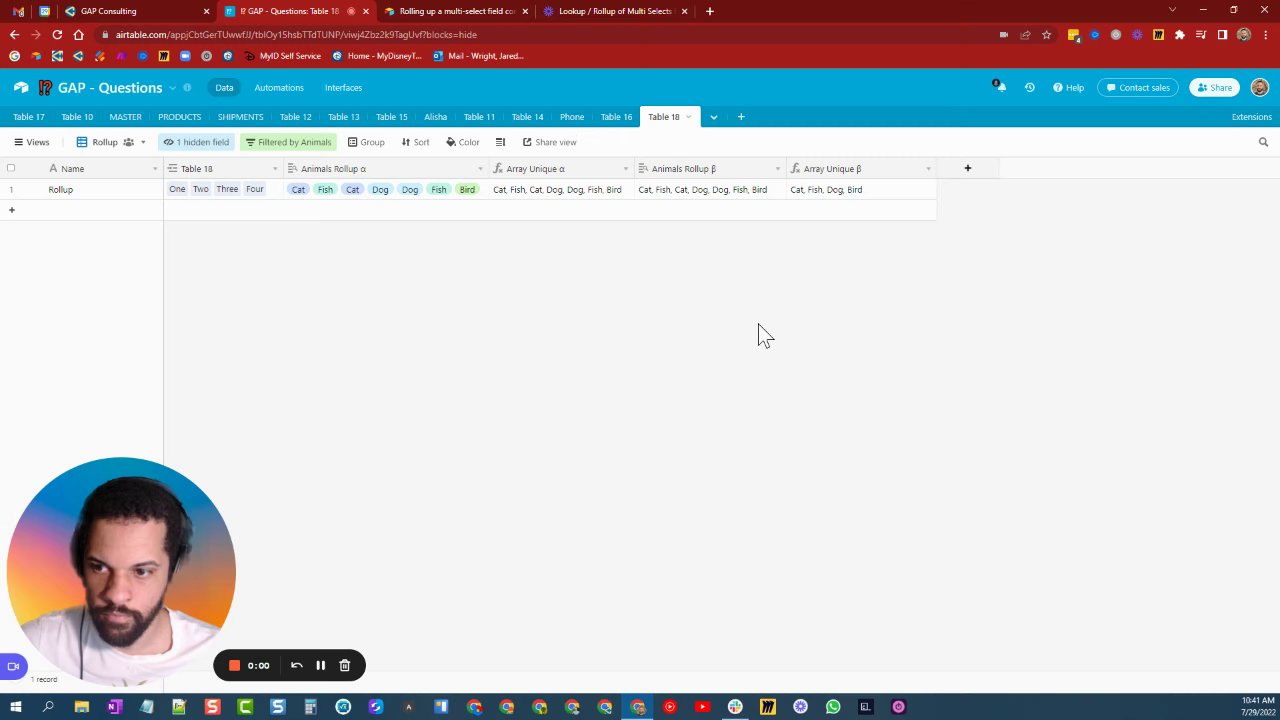Open WhatsApp from the taskbar
This screenshot has width=1280, height=720.
833,707
